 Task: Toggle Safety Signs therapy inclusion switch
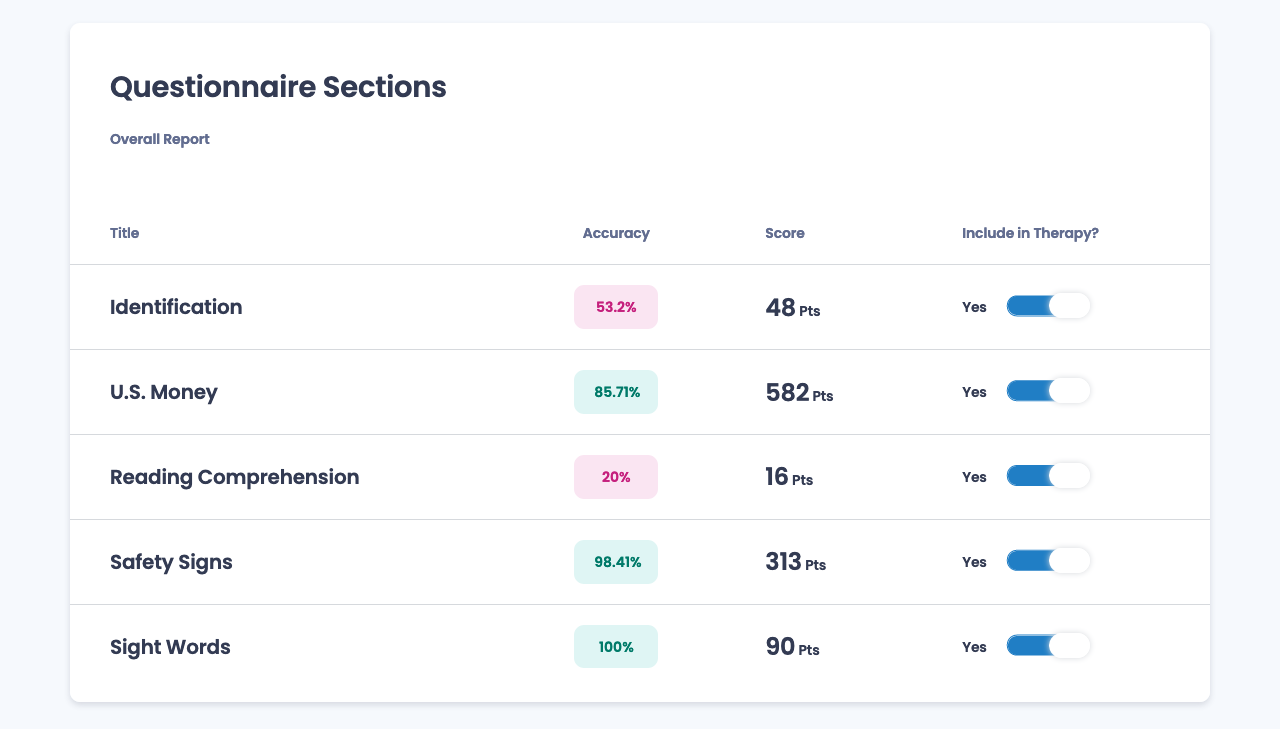(x=1048, y=561)
